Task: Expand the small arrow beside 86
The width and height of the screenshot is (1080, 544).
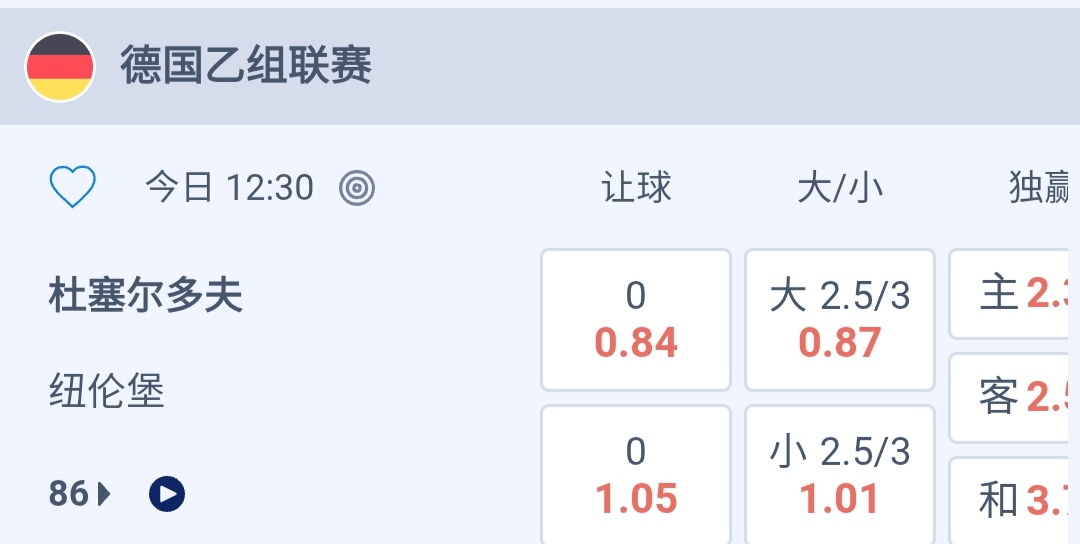Action: click(104, 493)
